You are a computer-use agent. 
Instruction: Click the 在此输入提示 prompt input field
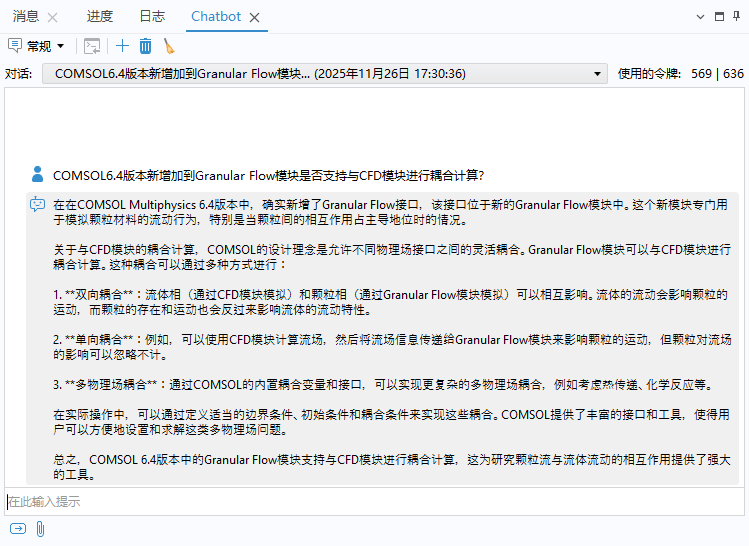click(x=374, y=502)
